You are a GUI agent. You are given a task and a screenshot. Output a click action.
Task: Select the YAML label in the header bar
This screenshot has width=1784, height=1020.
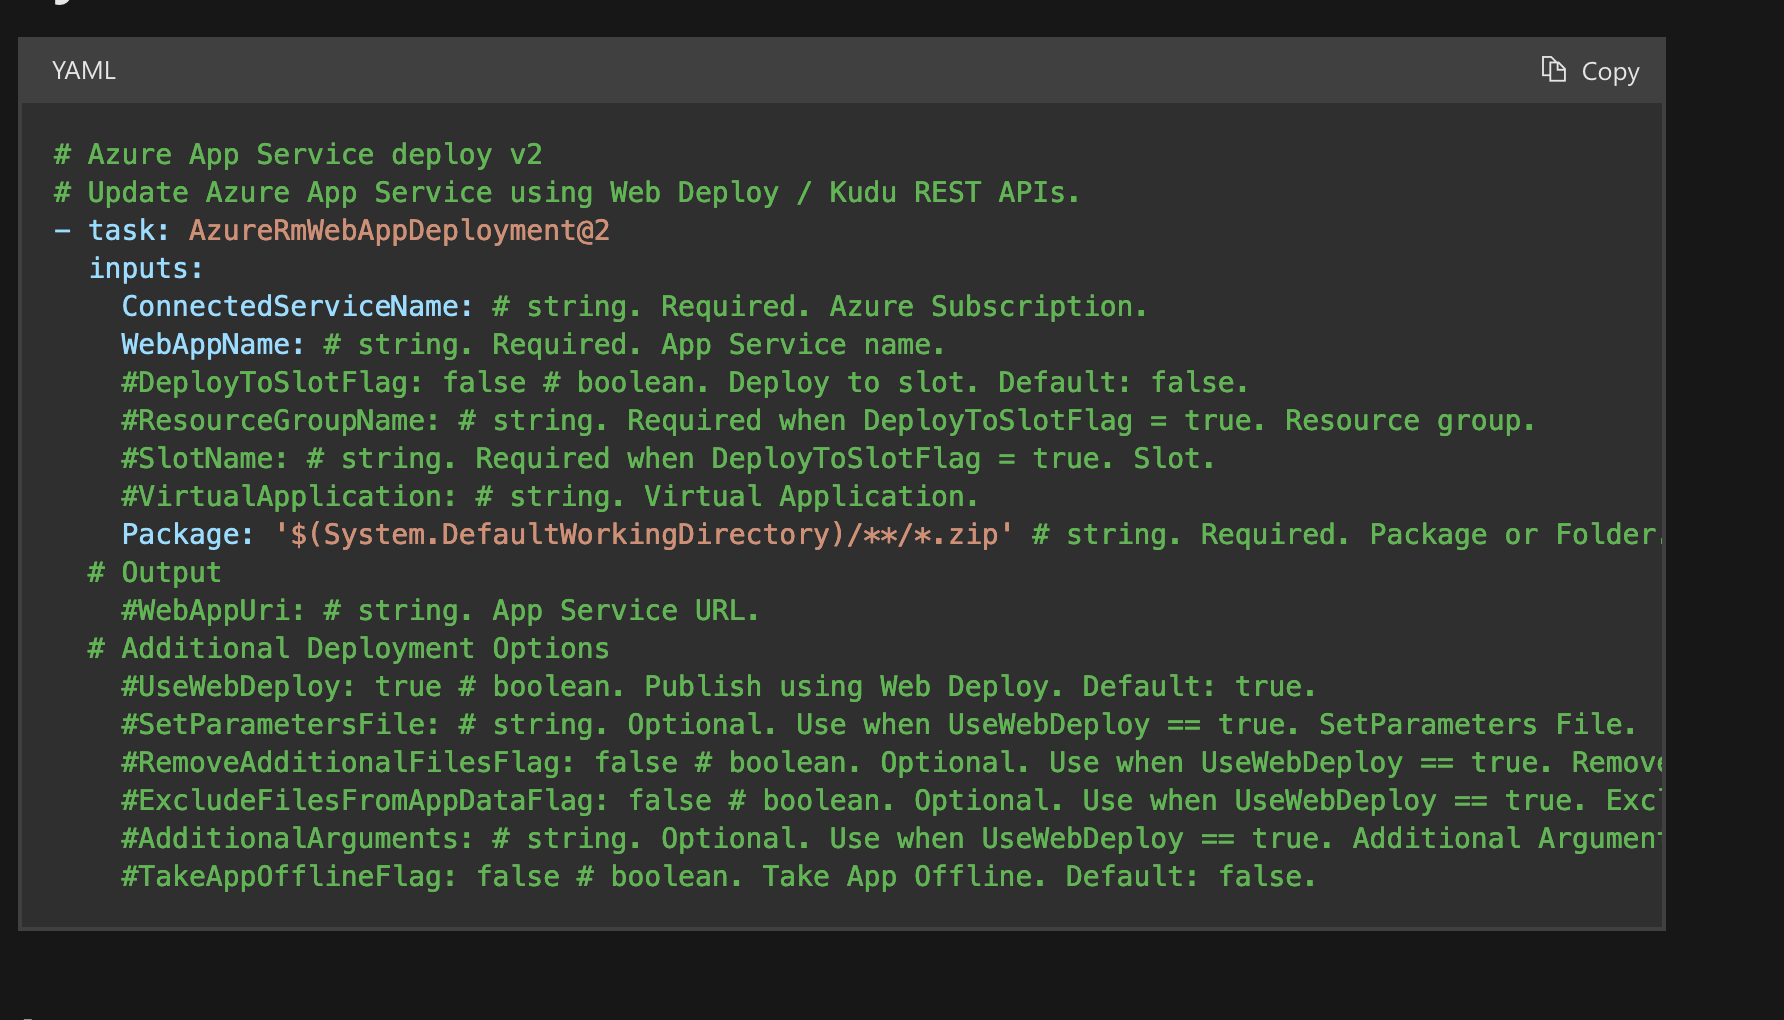(x=83, y=70)
